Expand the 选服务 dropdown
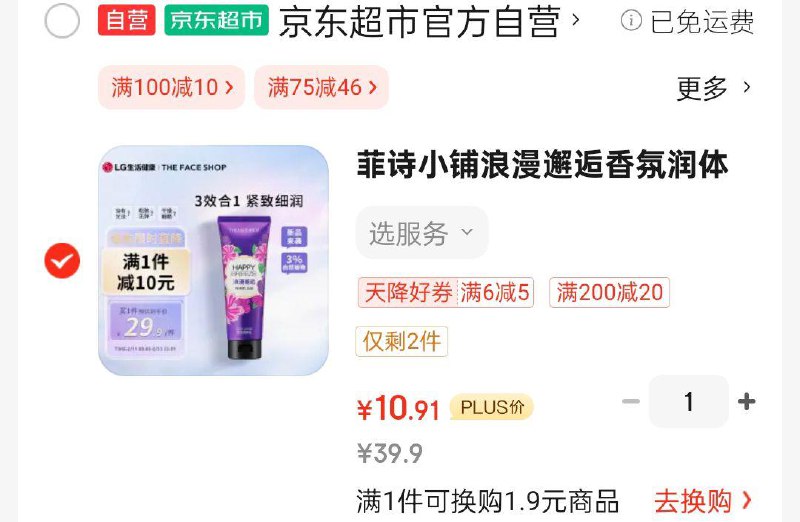 coord(422,233)
